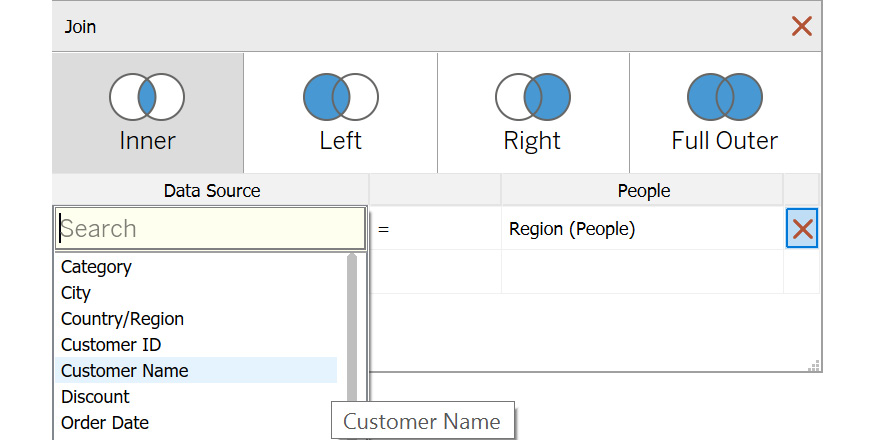Choose Customer ID from the field list

pos(196,345)
